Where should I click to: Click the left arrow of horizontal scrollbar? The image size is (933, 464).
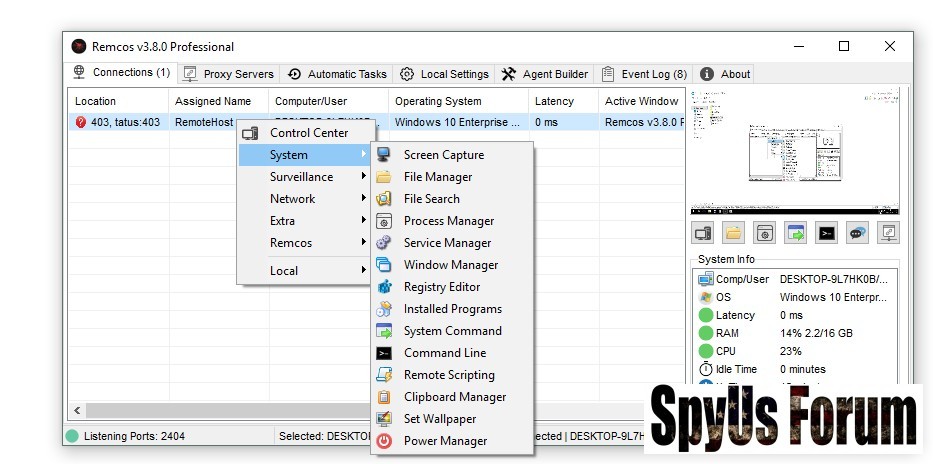point(77,411)
